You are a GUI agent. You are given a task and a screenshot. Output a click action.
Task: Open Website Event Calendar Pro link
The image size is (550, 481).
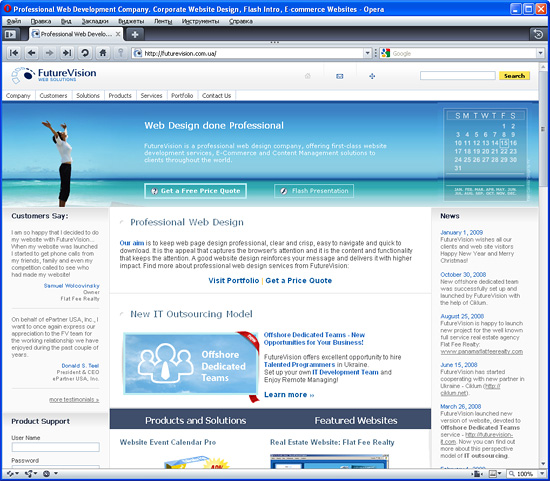pyautogui.click(x=168, y=442)
